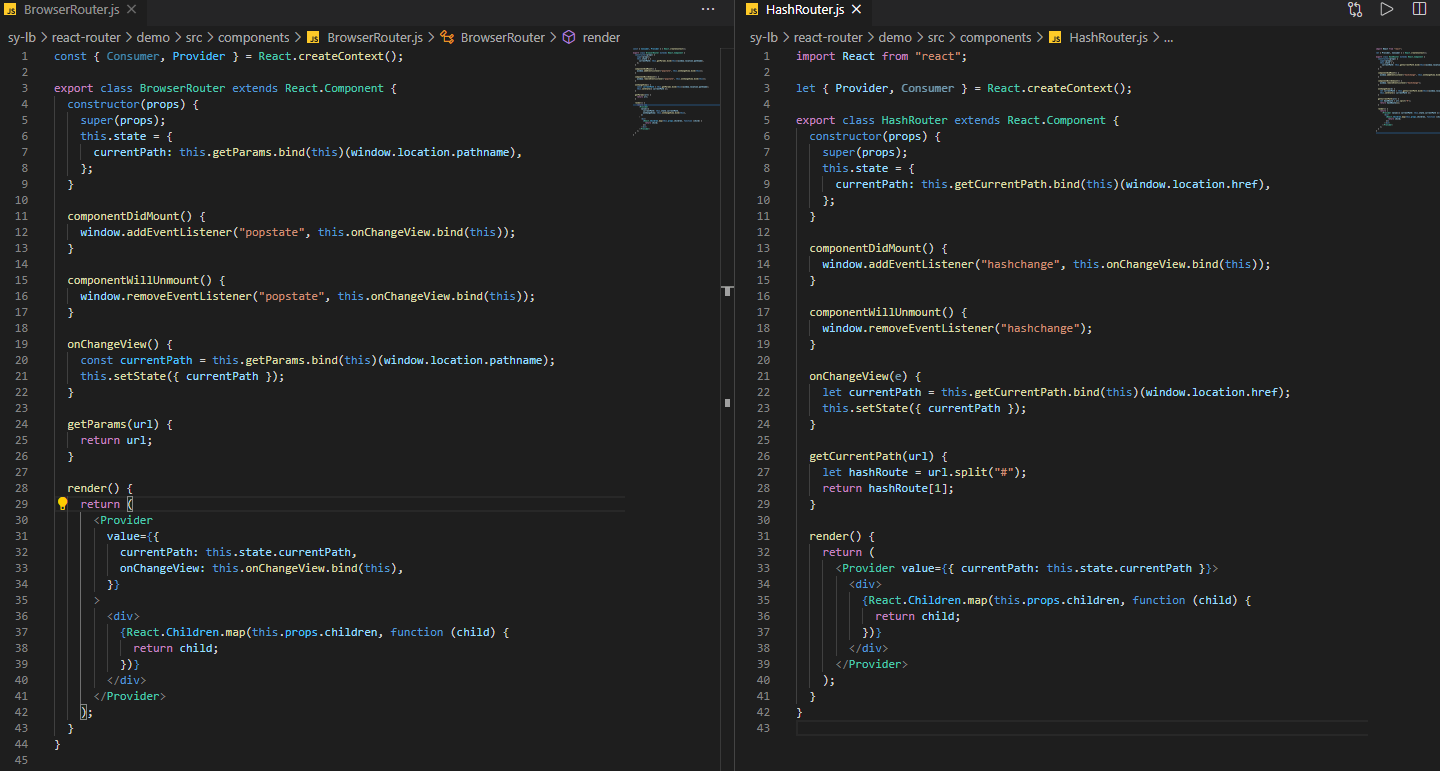Open src breadcrumb in left editor

(x=194, y=37)
